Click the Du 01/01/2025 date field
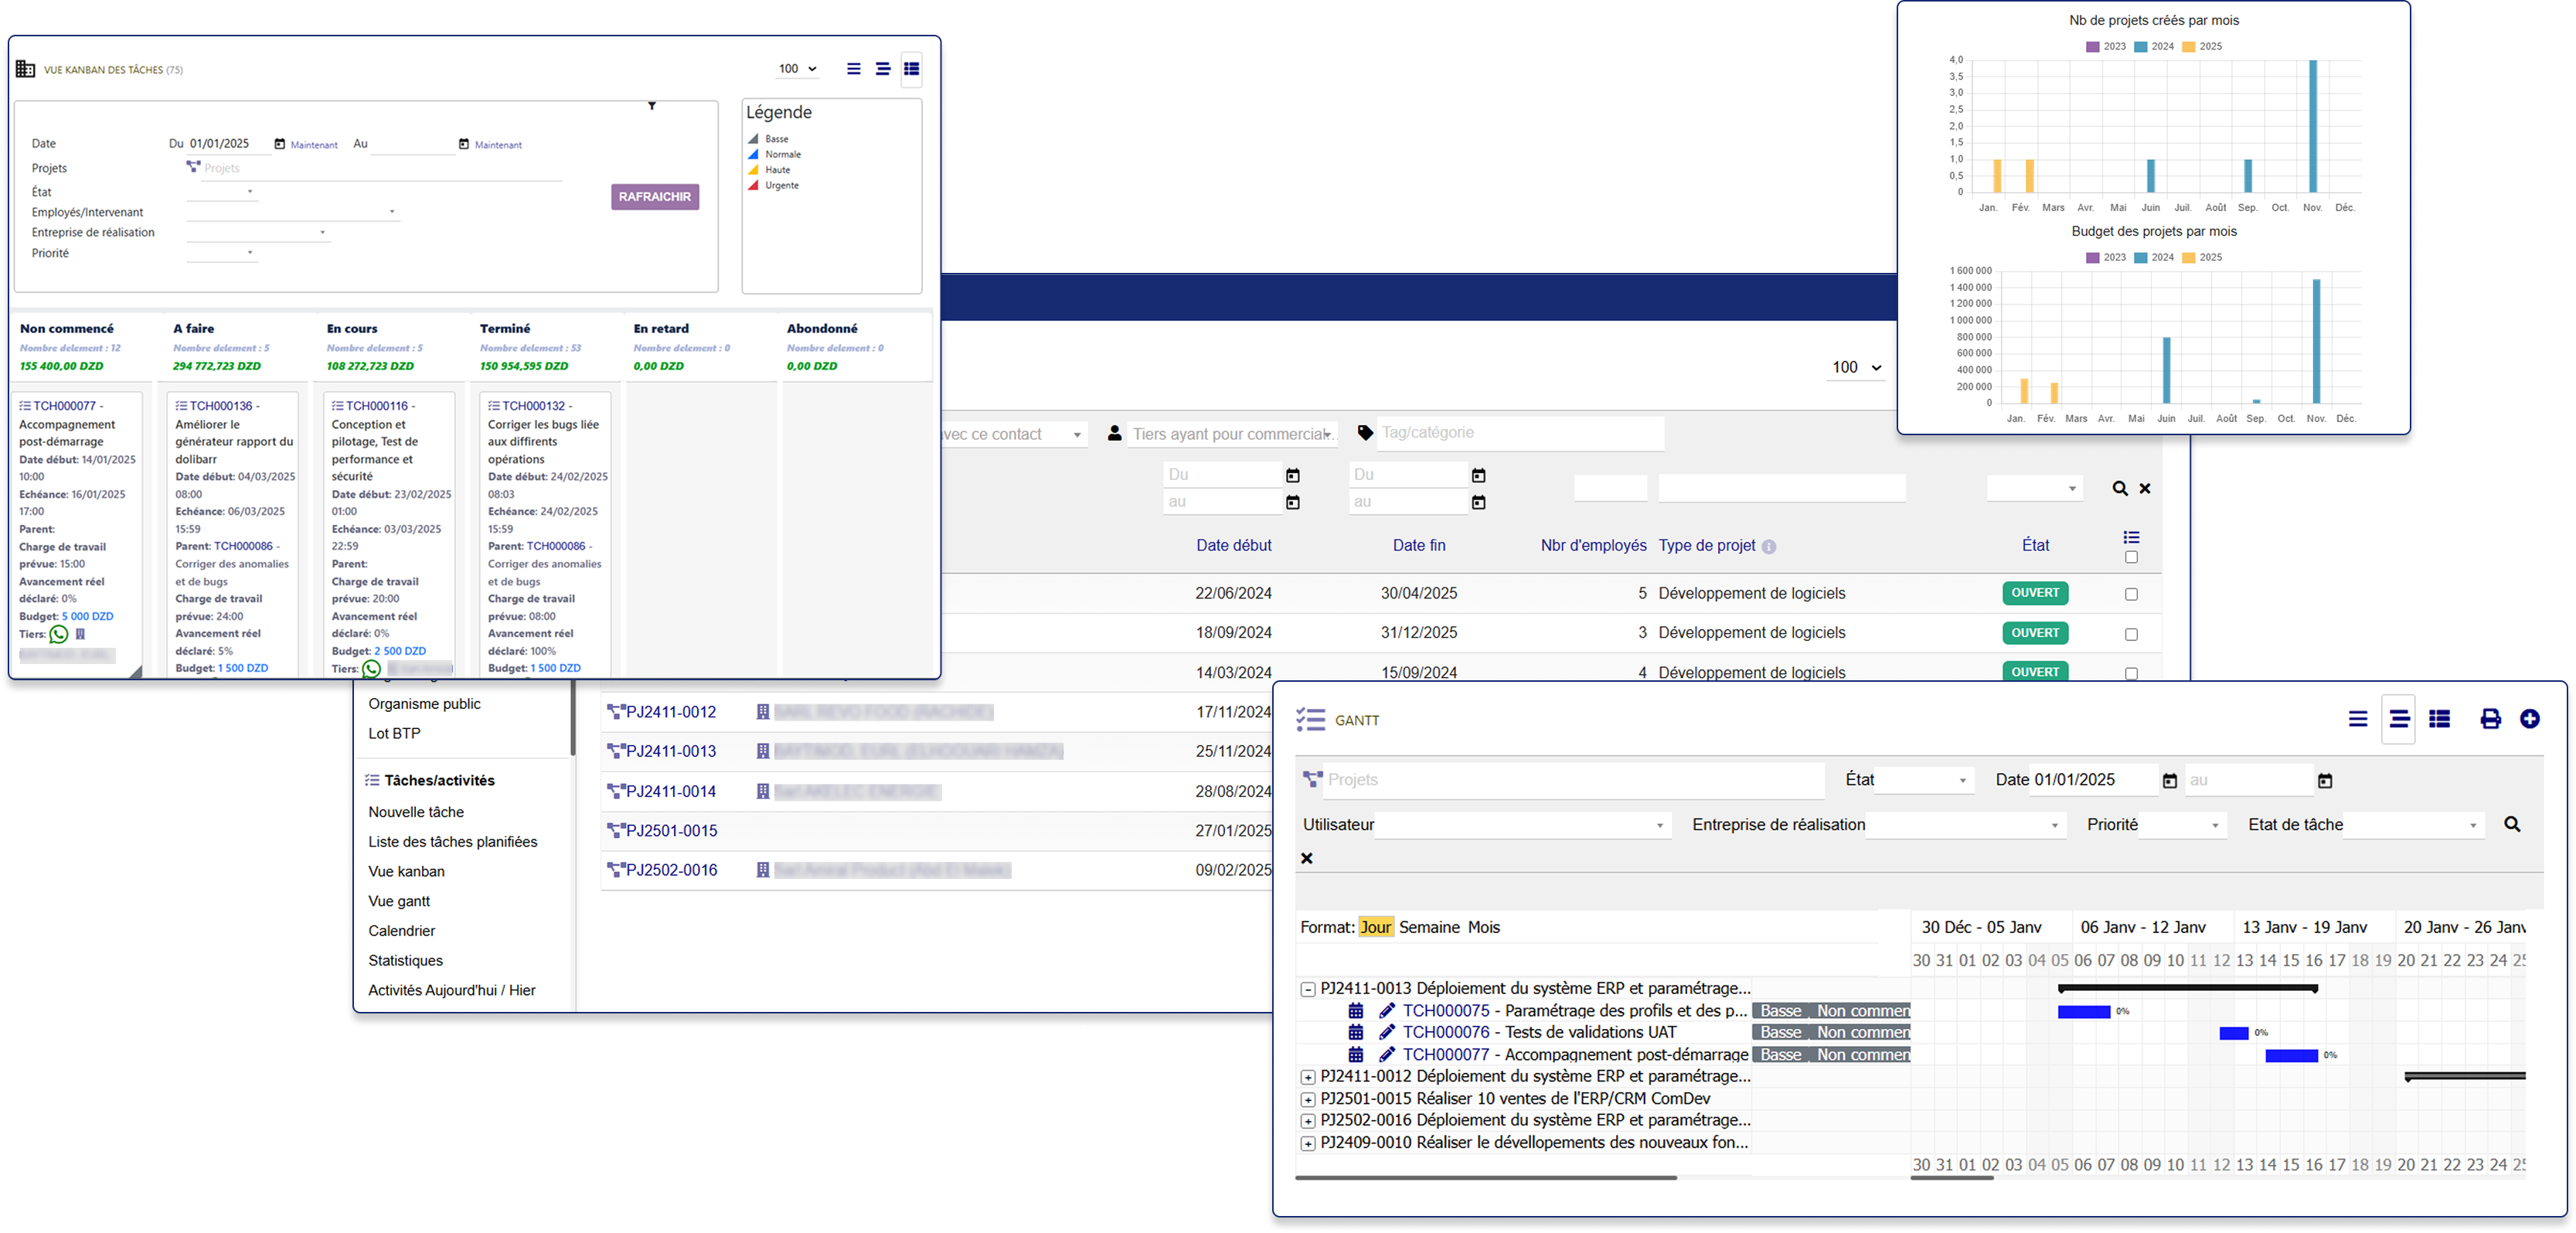 click(222, 143)
